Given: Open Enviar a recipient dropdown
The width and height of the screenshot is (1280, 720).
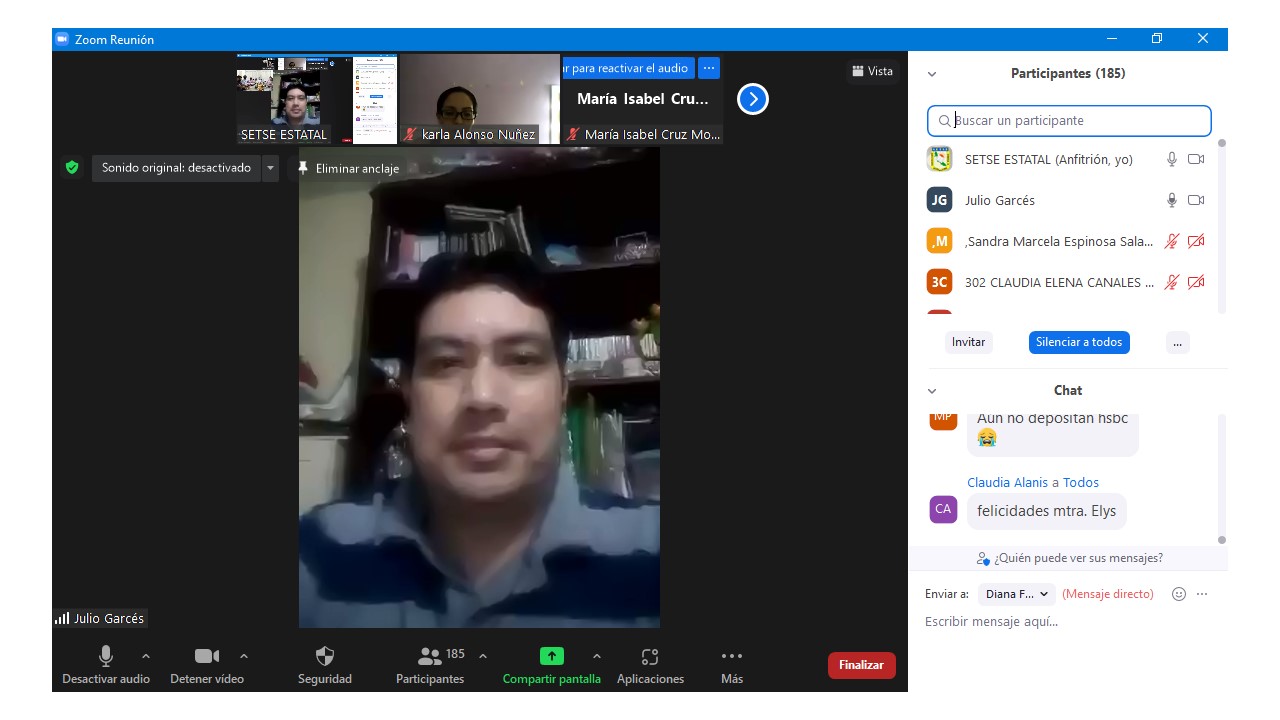Looking at the screenshot, I should (x=1017, y=594).
